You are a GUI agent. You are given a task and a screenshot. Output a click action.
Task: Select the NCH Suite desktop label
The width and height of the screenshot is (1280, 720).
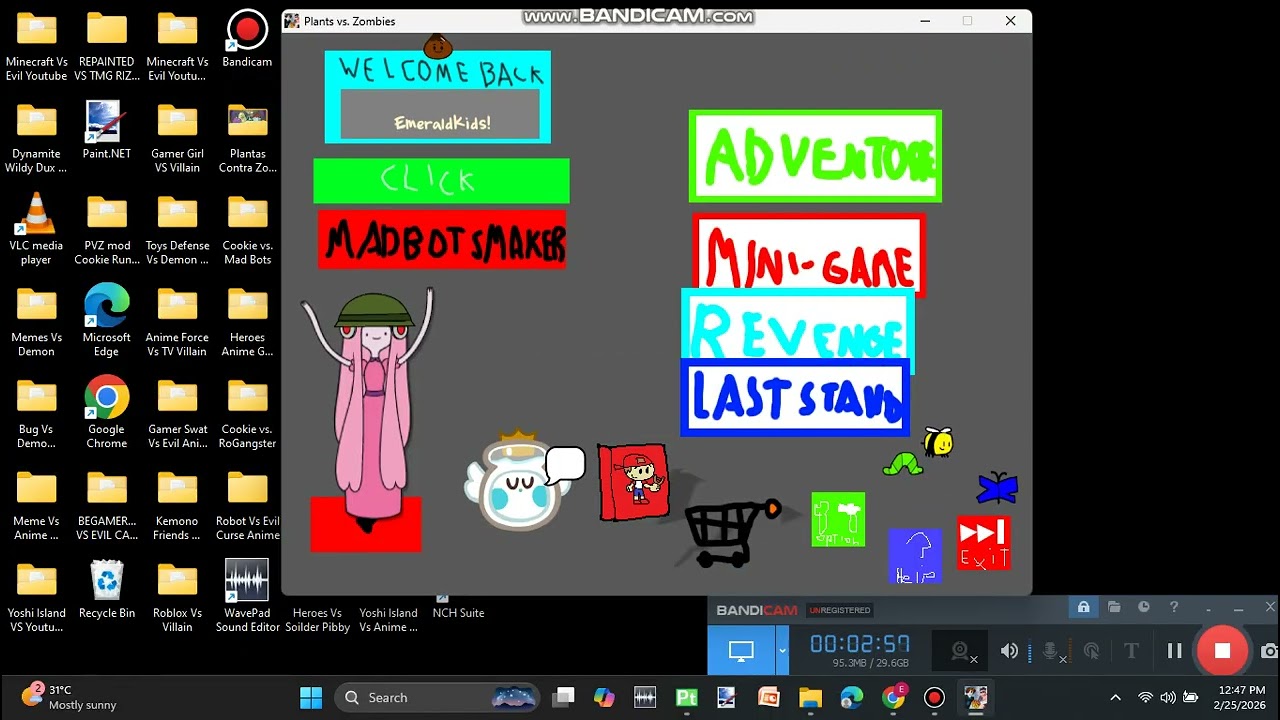458,613
